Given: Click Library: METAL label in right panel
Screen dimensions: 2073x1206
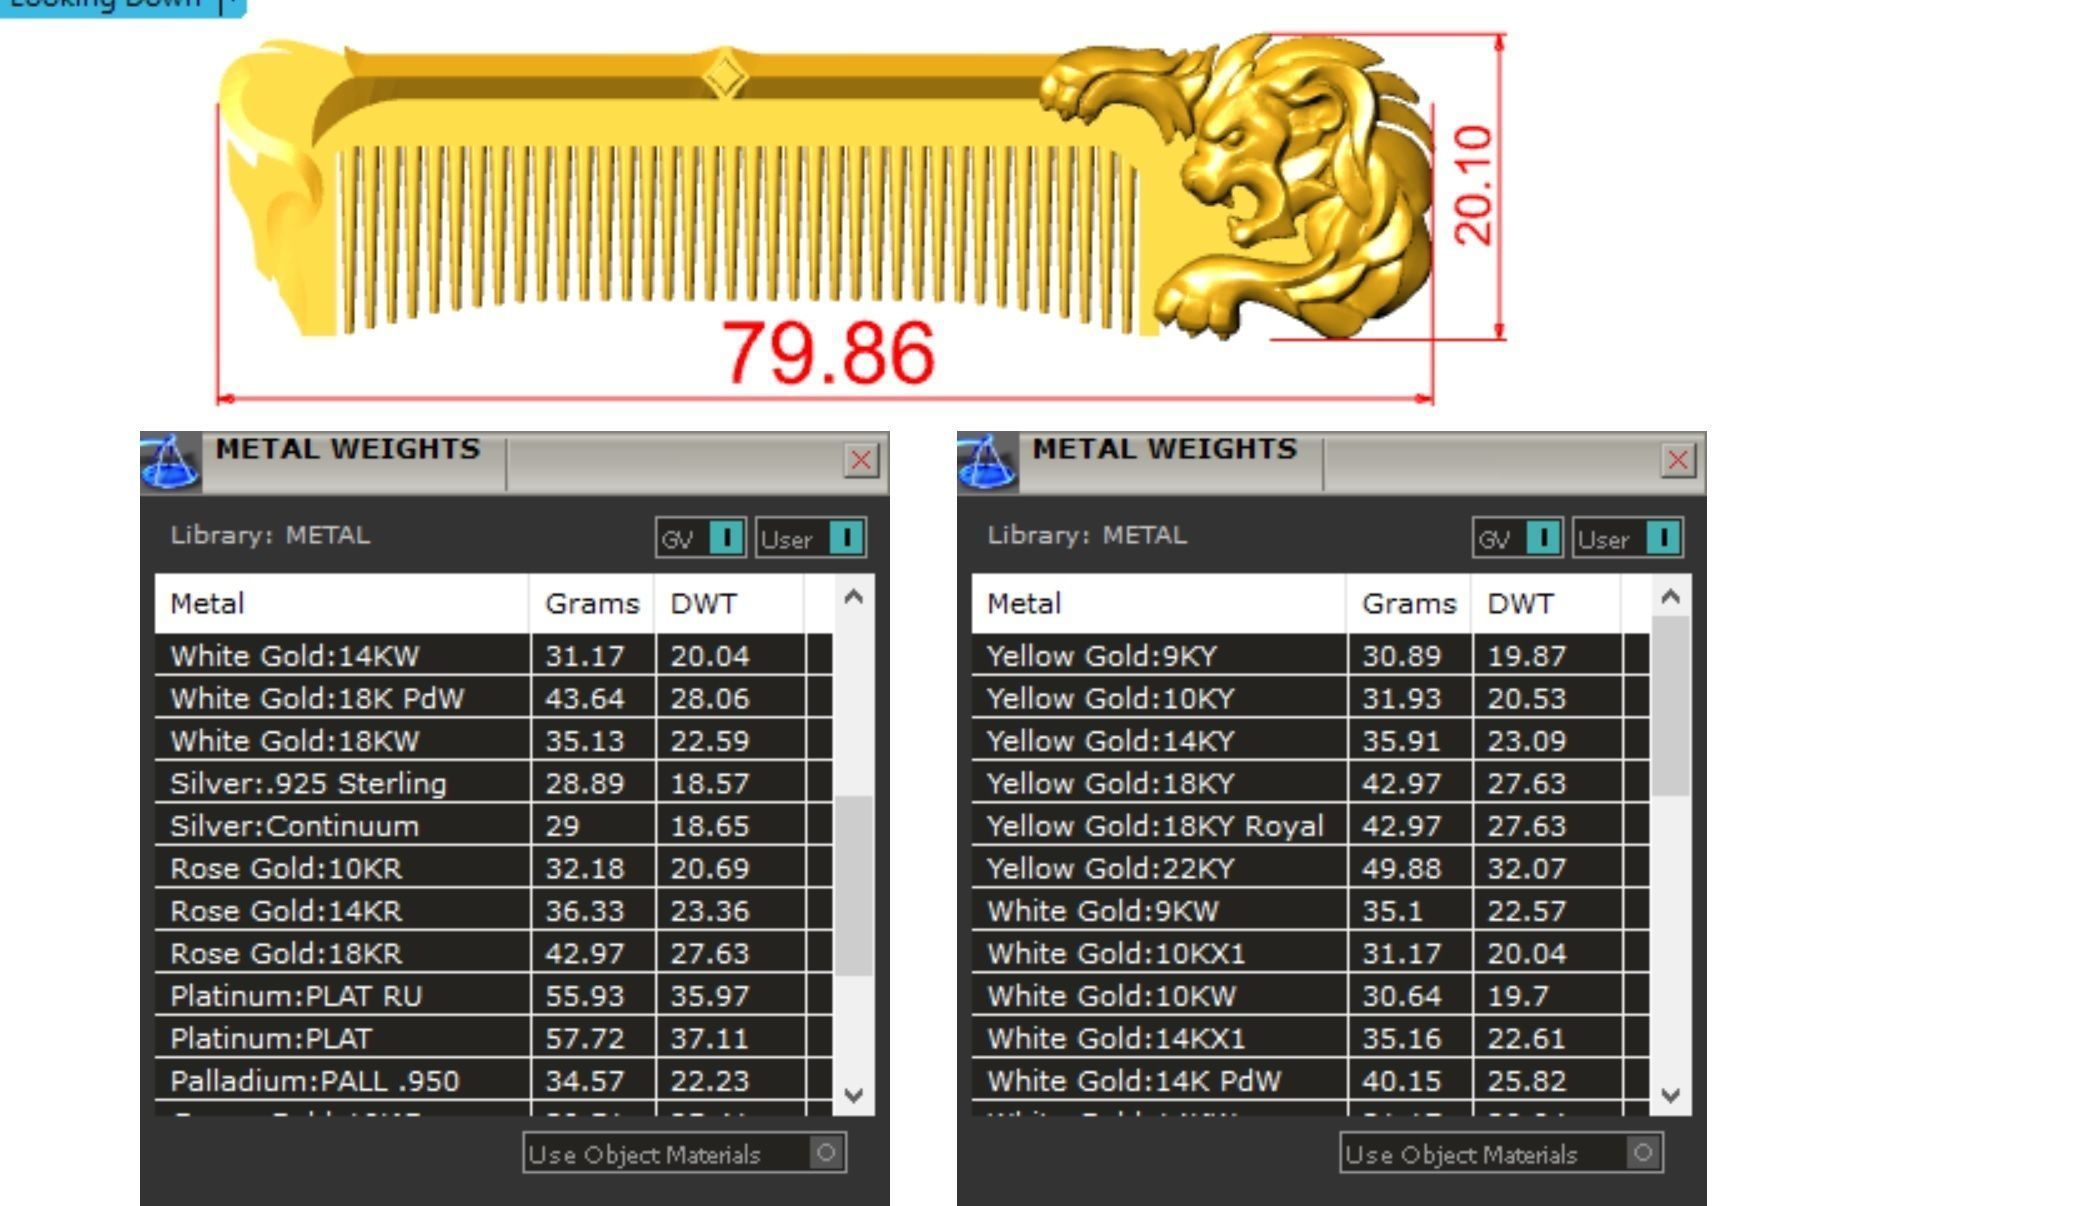Looking at the screenshot, I should [1087, 535].
